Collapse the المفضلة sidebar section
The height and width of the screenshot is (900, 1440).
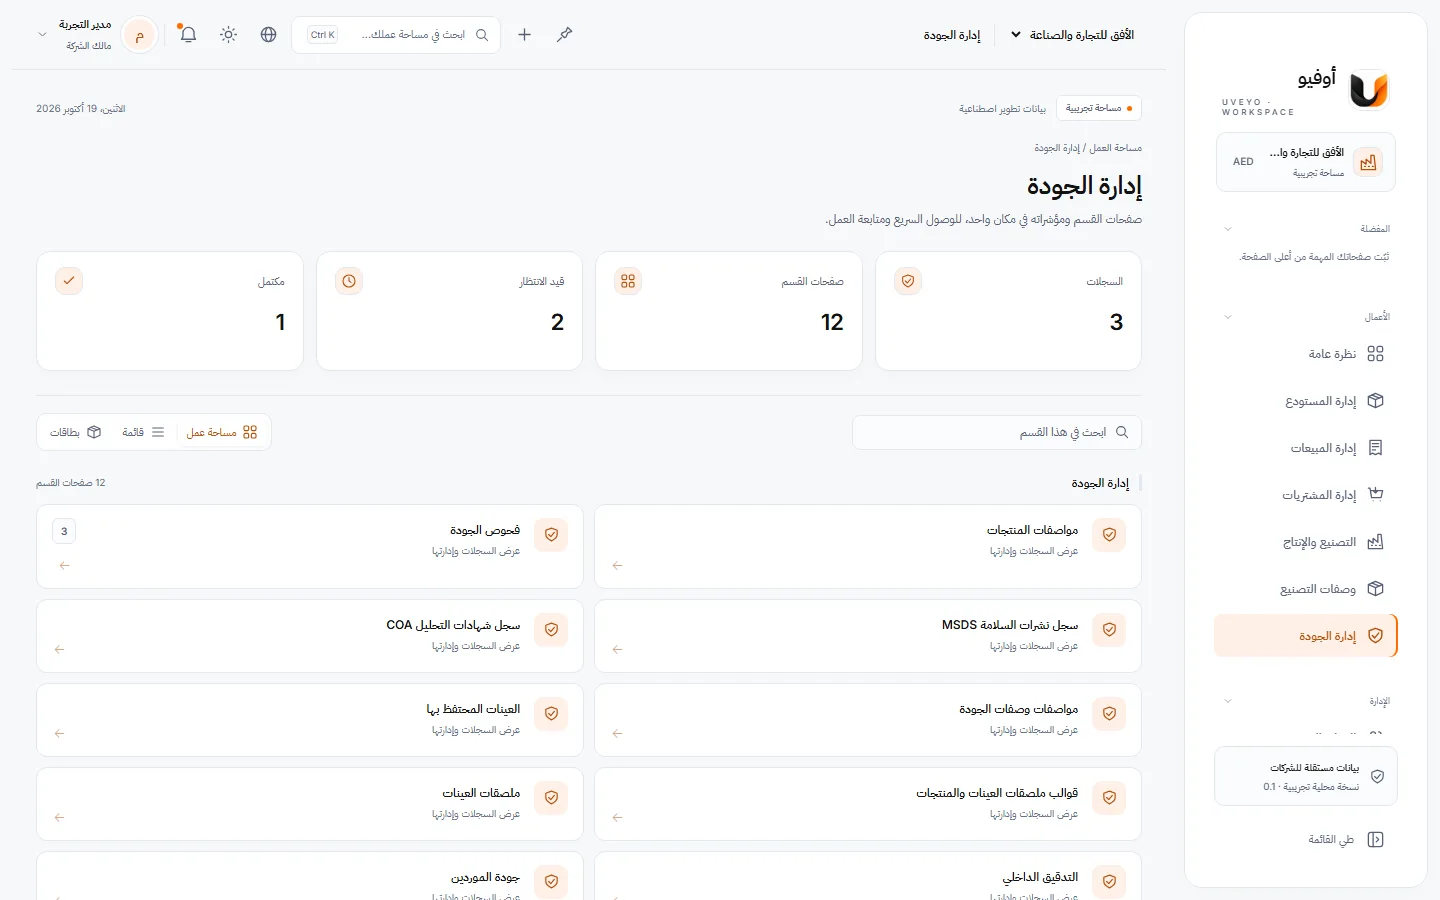[x=1228, y=229]
